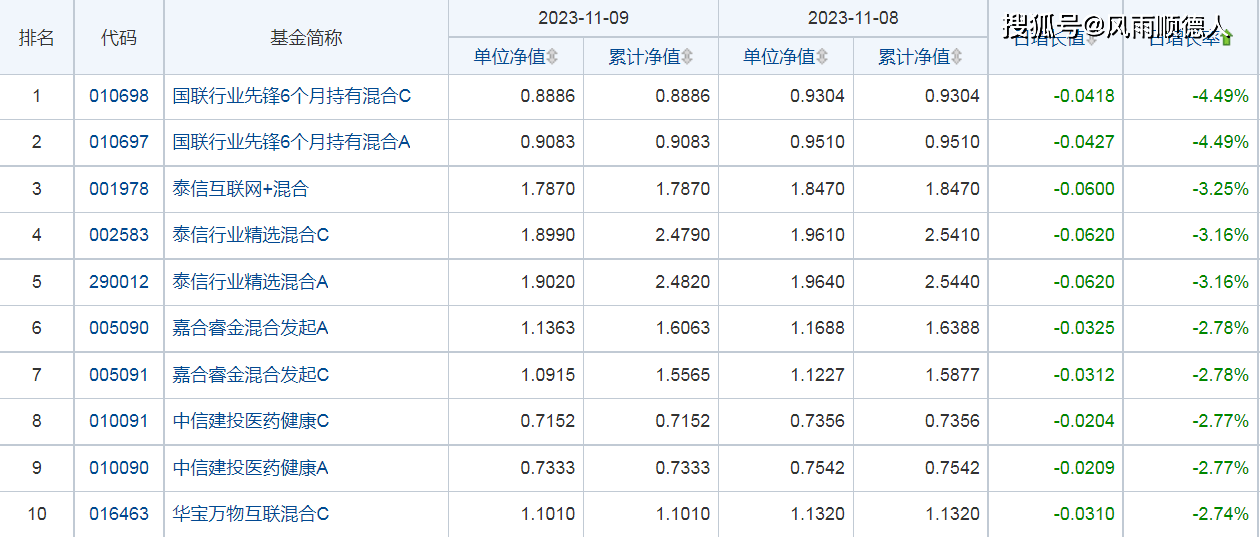Click sort icon beside 2023-11-09 单位净值
The image size is (1260, 537).
[x=552, y=57]
